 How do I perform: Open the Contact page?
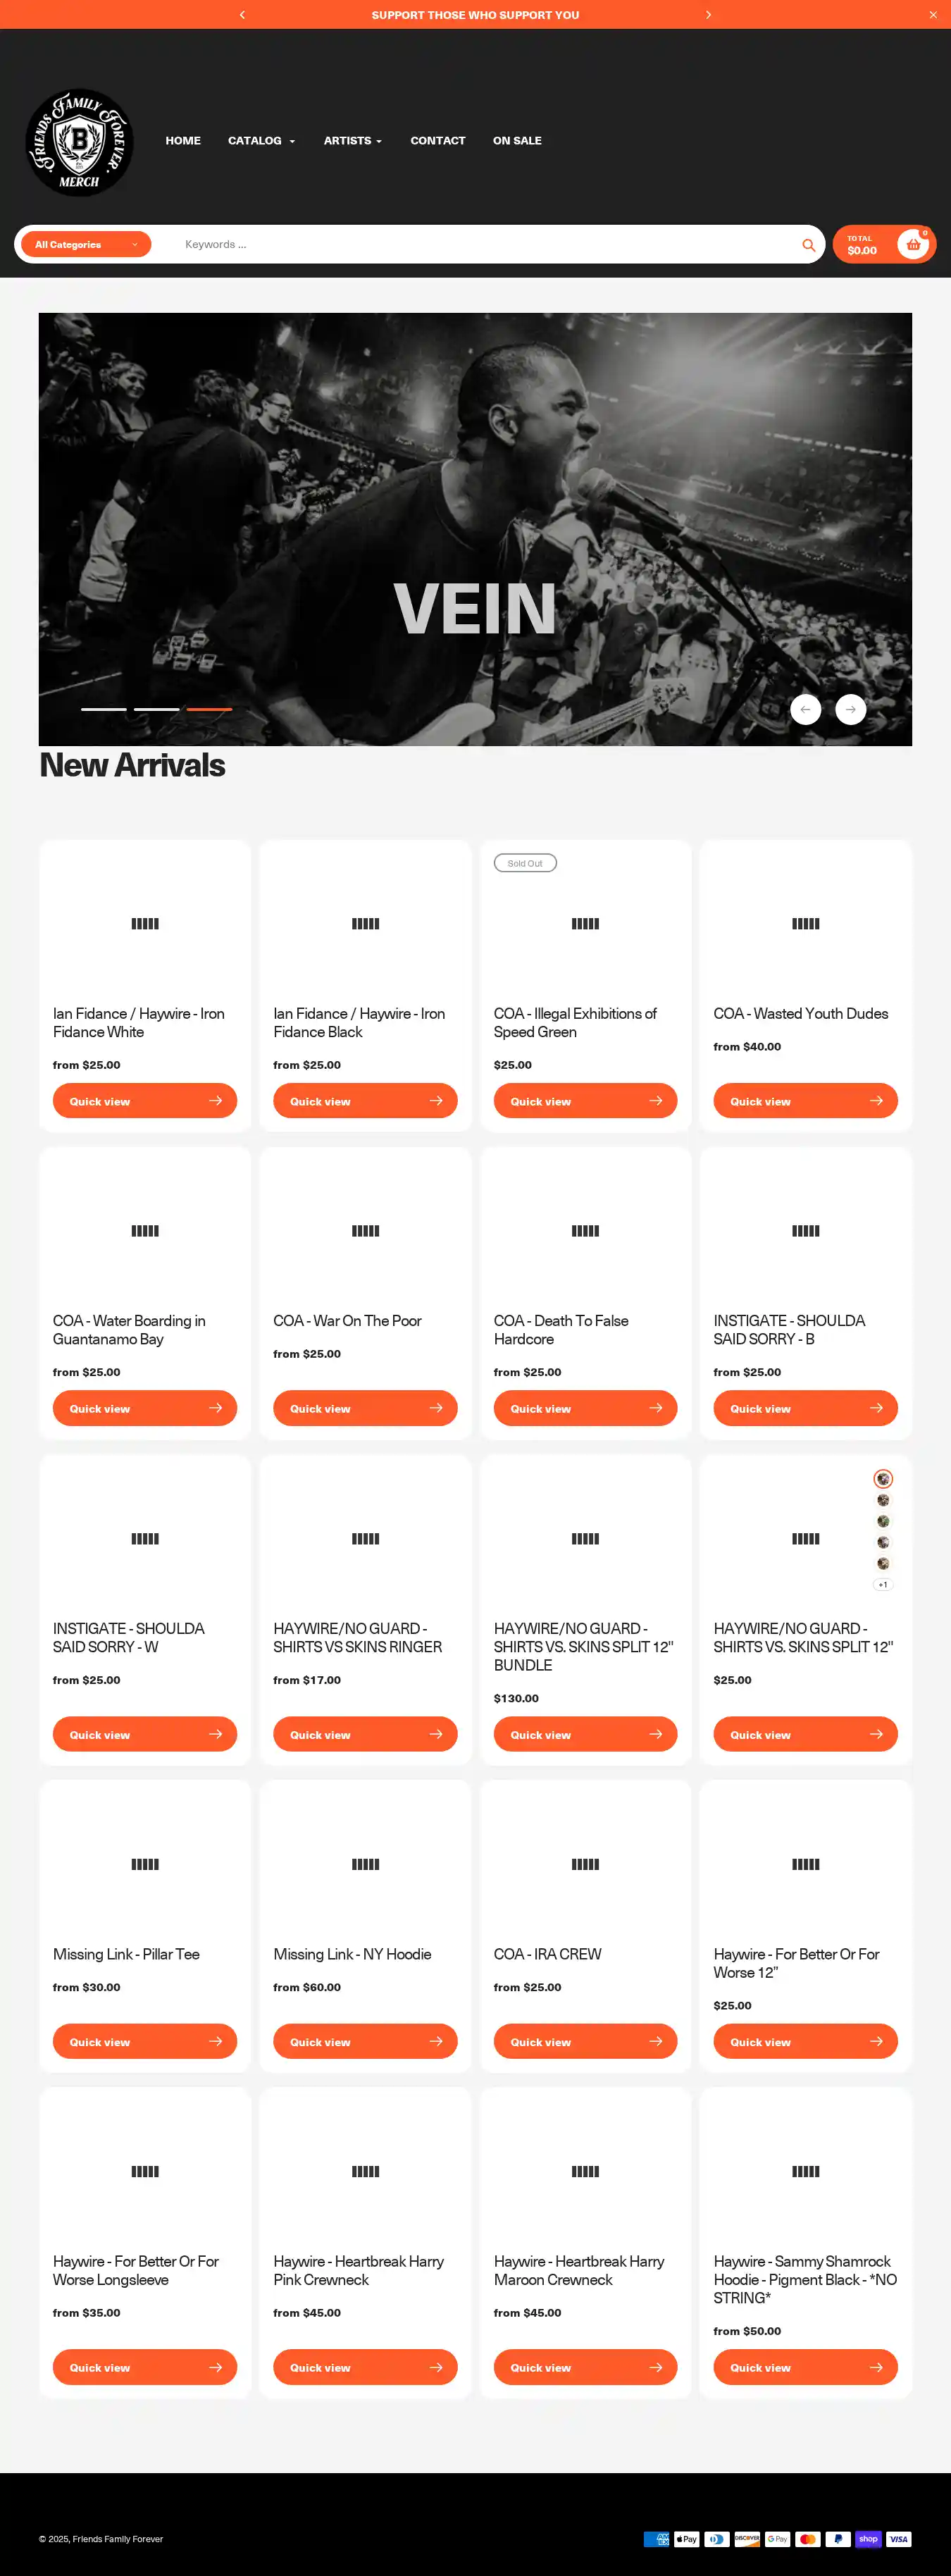click(x=437, y=141)
